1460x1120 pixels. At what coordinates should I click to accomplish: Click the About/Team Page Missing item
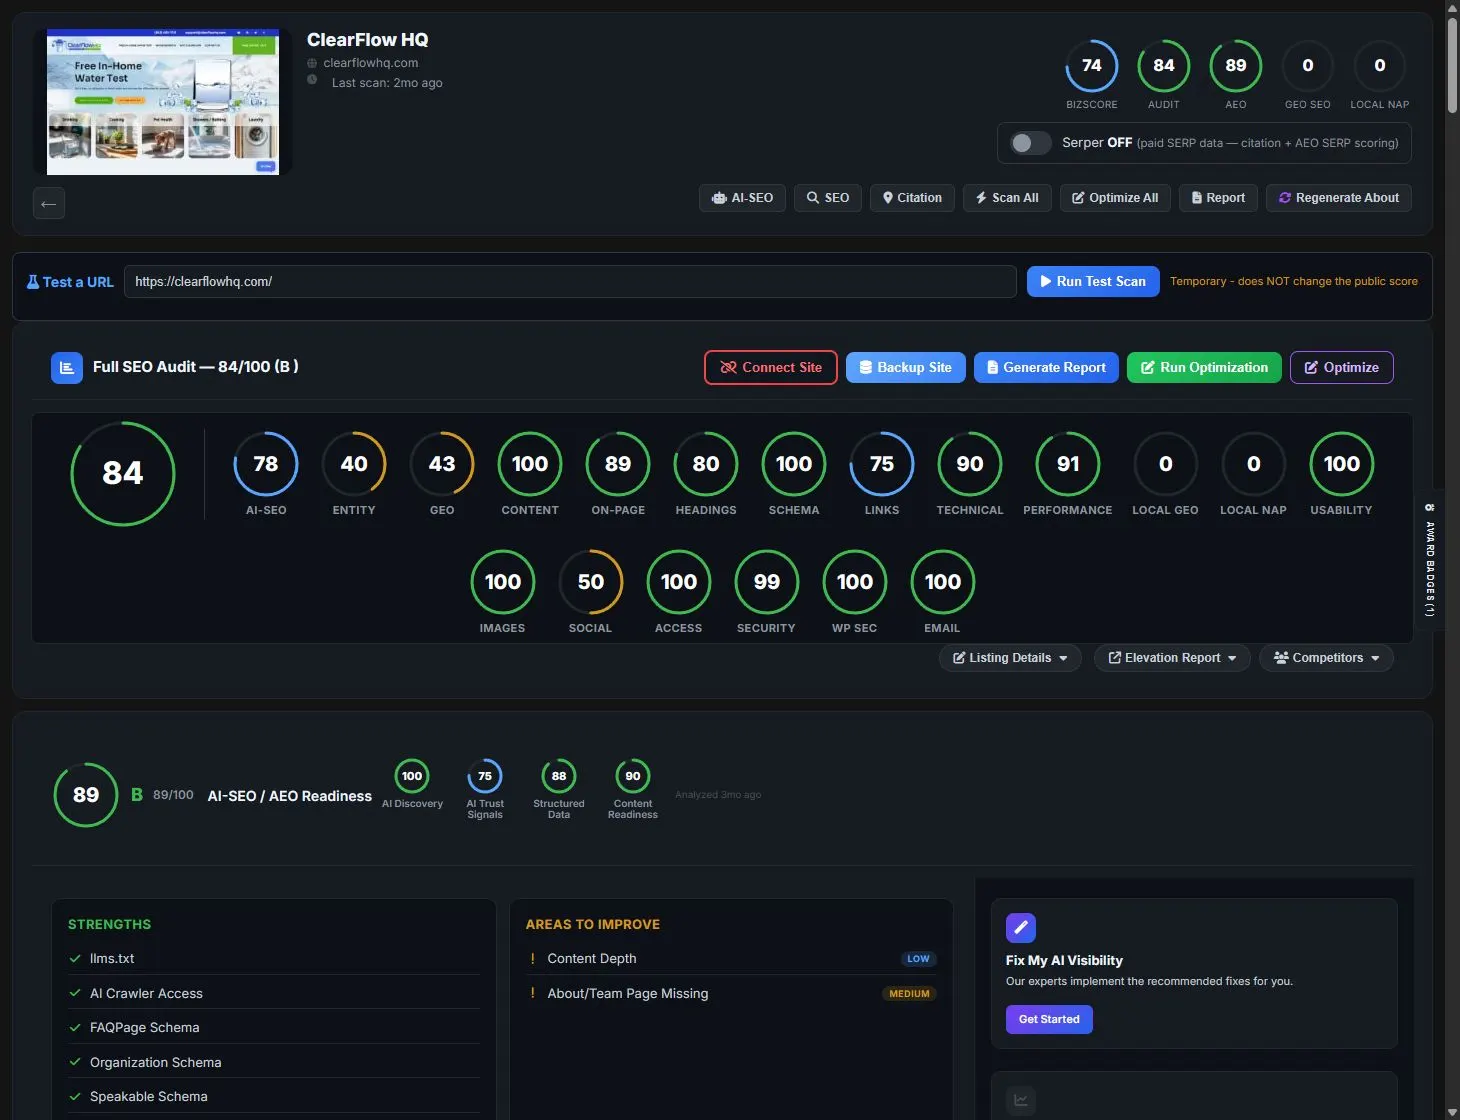tap(731, 993)
